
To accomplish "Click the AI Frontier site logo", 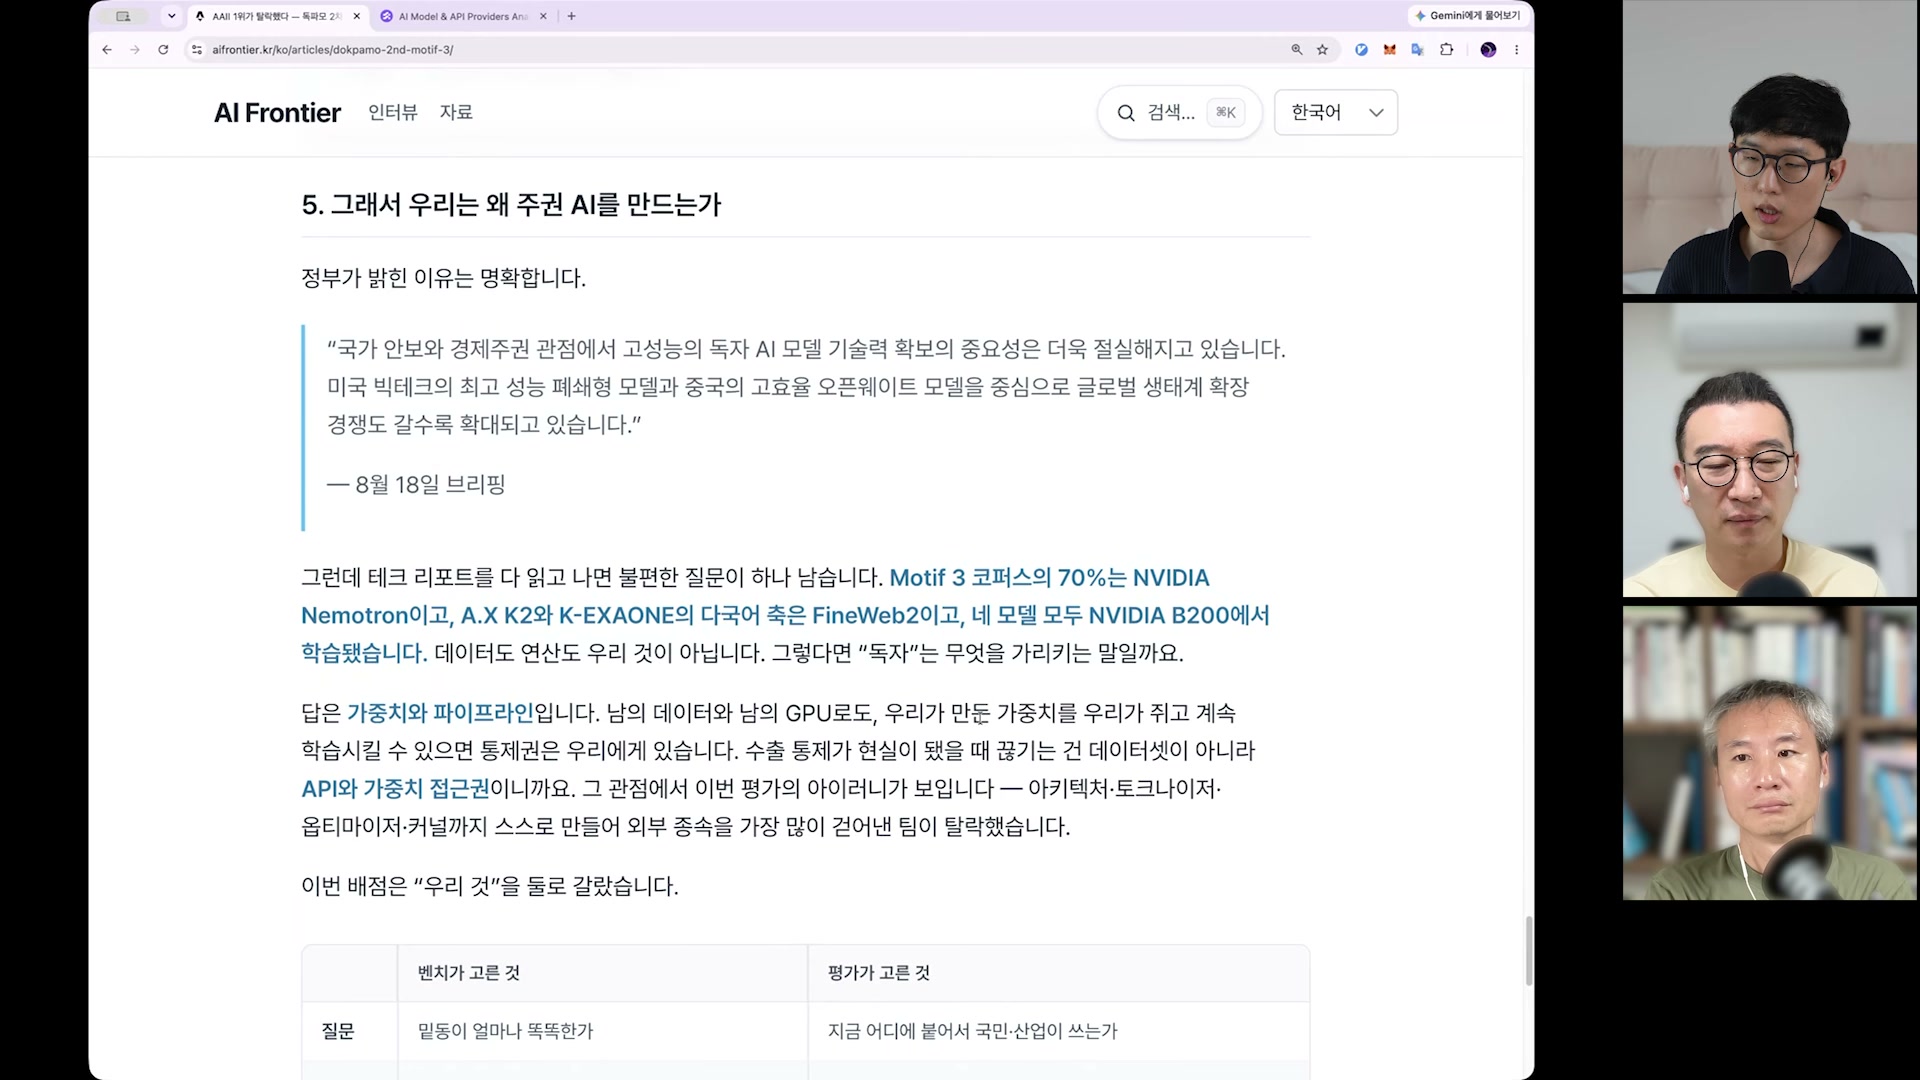I will click(277, 113).
